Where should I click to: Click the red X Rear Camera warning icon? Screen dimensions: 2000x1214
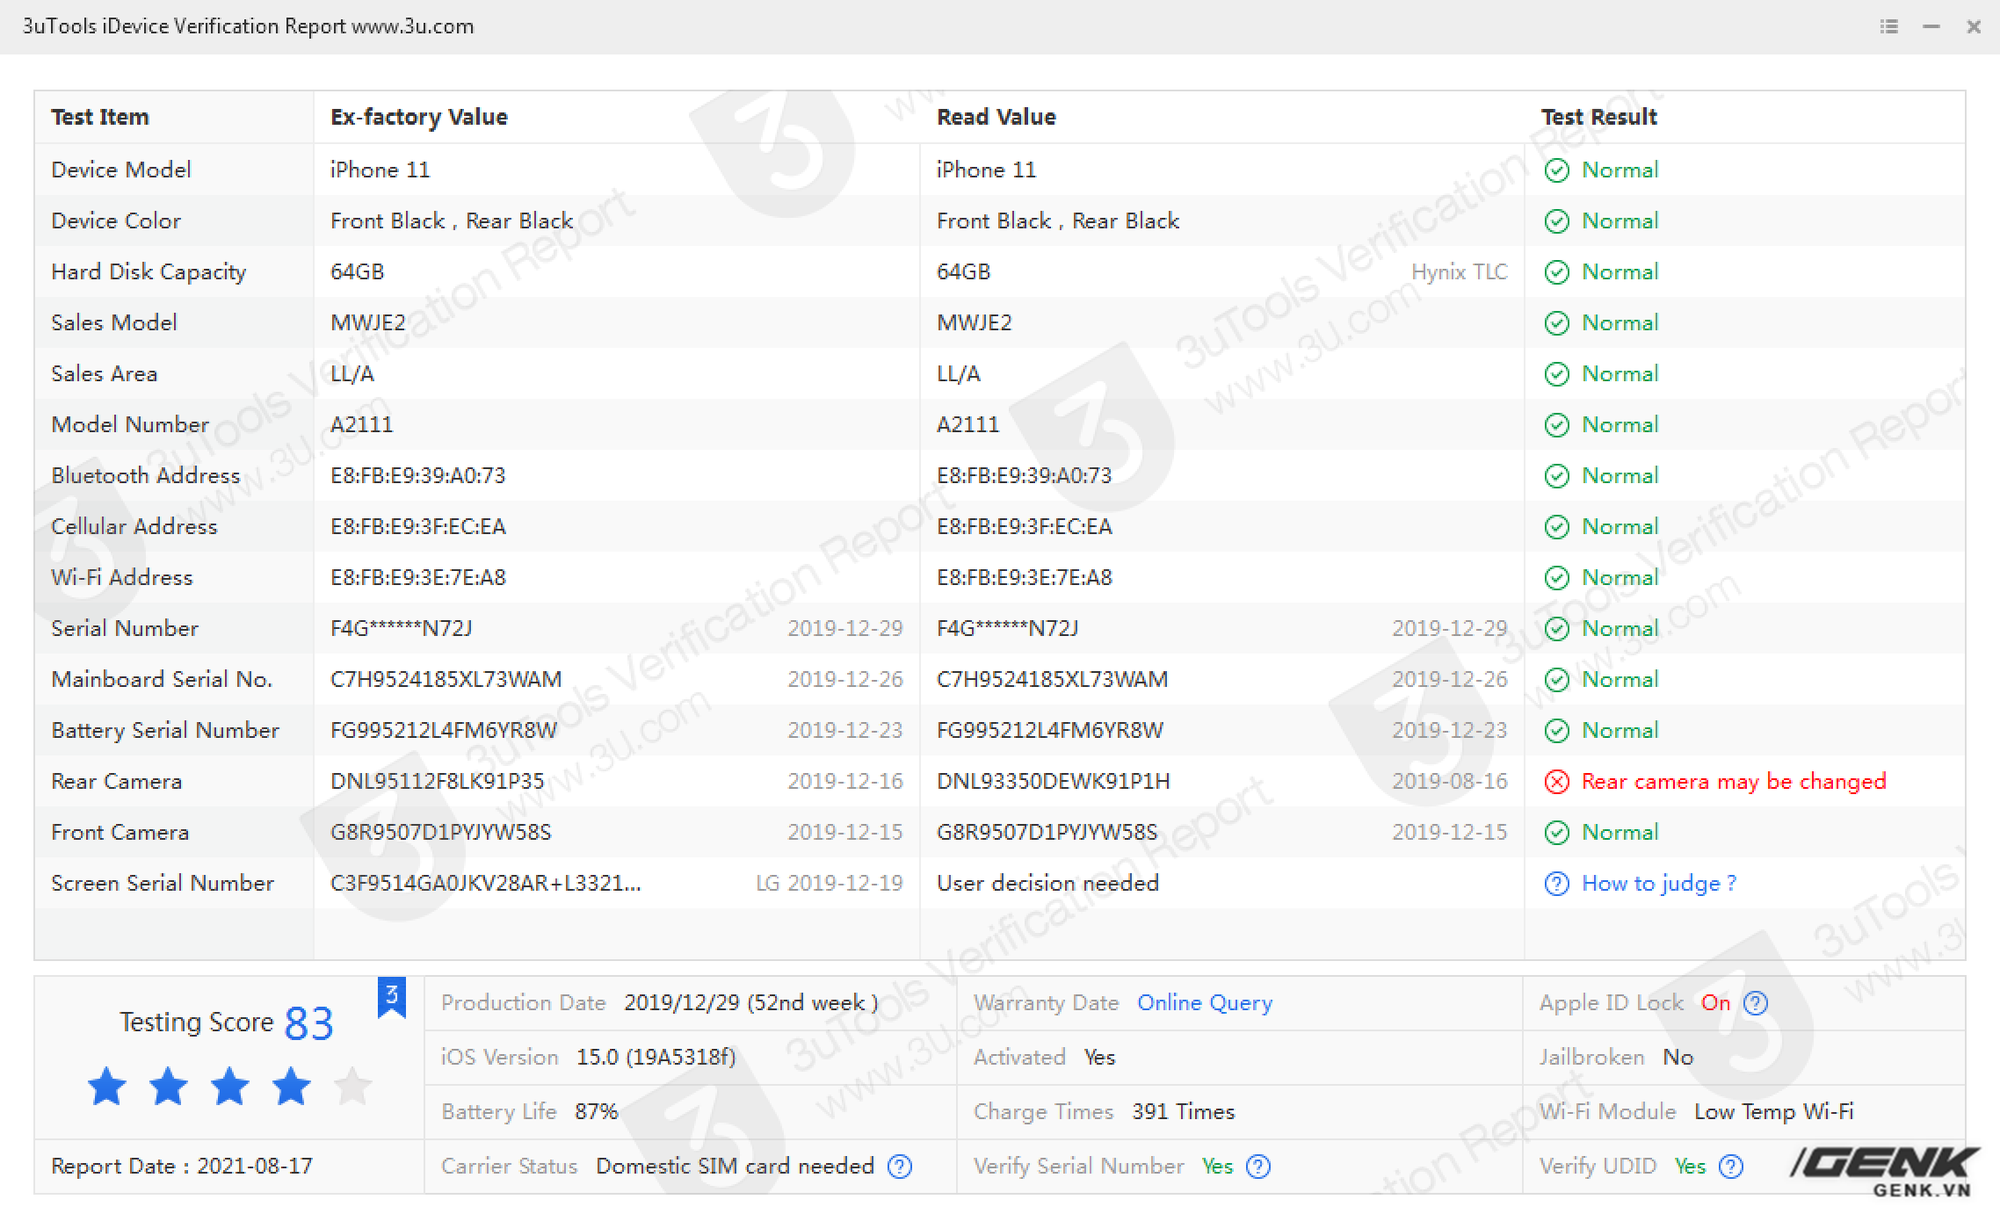[x=1556, y=782]
